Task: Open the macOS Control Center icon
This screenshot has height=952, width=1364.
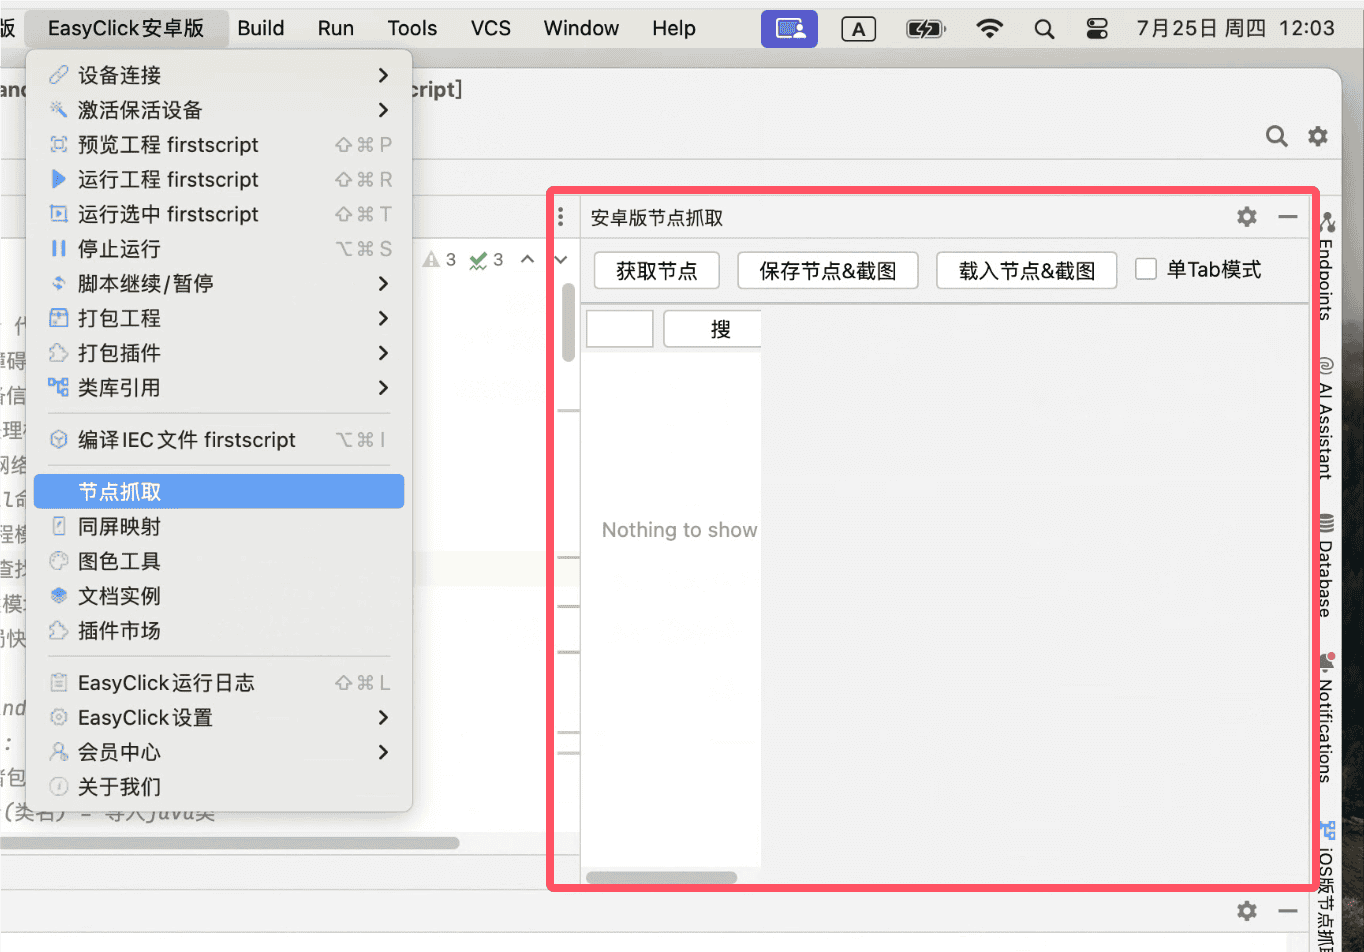Action: click(1097, 29)
